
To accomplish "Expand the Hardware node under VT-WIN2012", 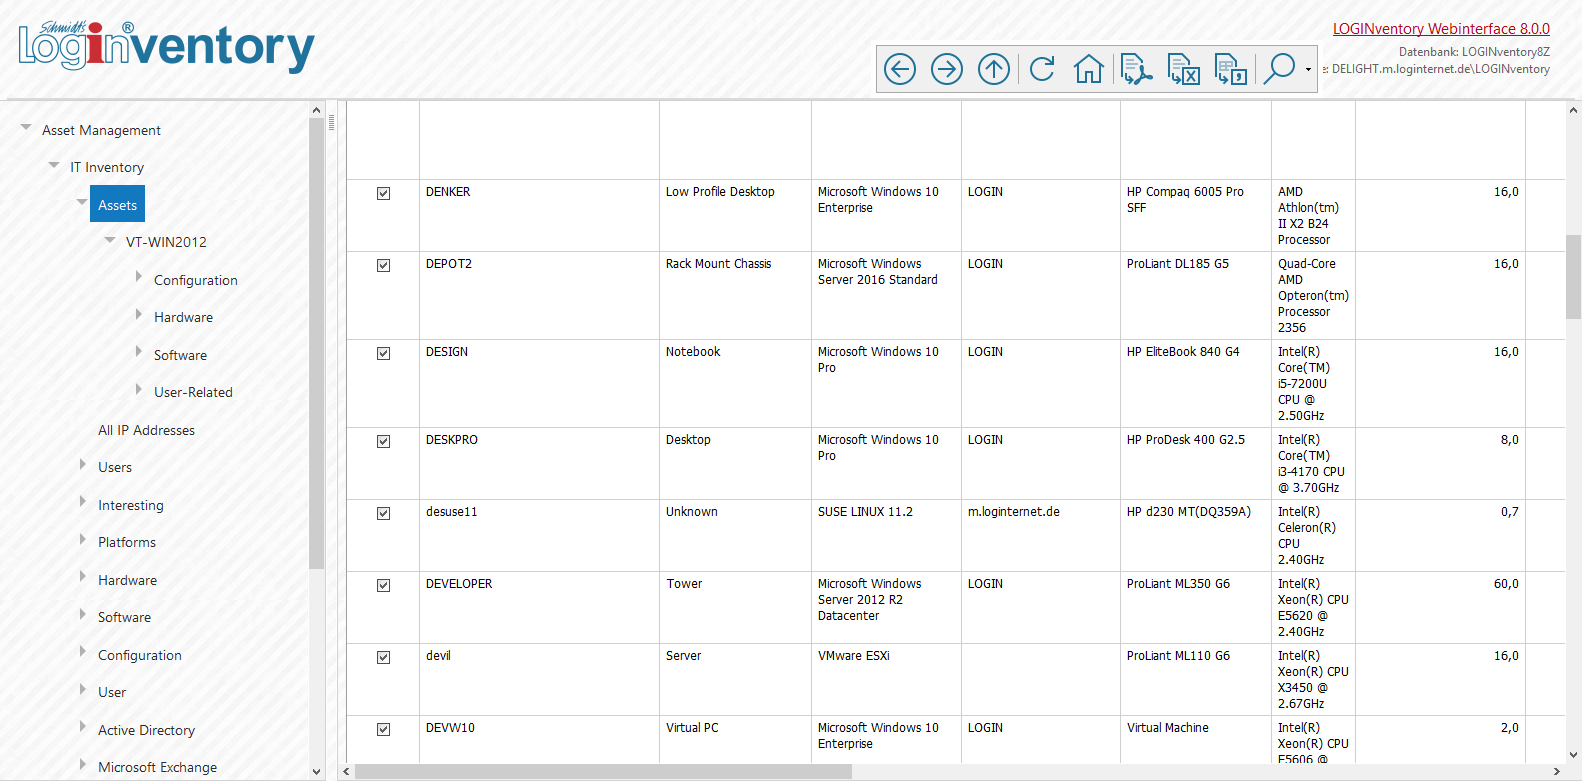I will 139,314.
